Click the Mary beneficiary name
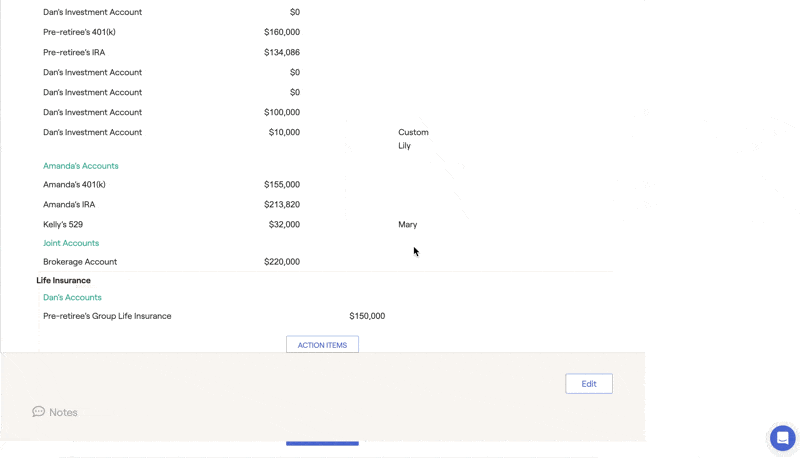Screen dimensions: 800x458 tap(408, 224)
